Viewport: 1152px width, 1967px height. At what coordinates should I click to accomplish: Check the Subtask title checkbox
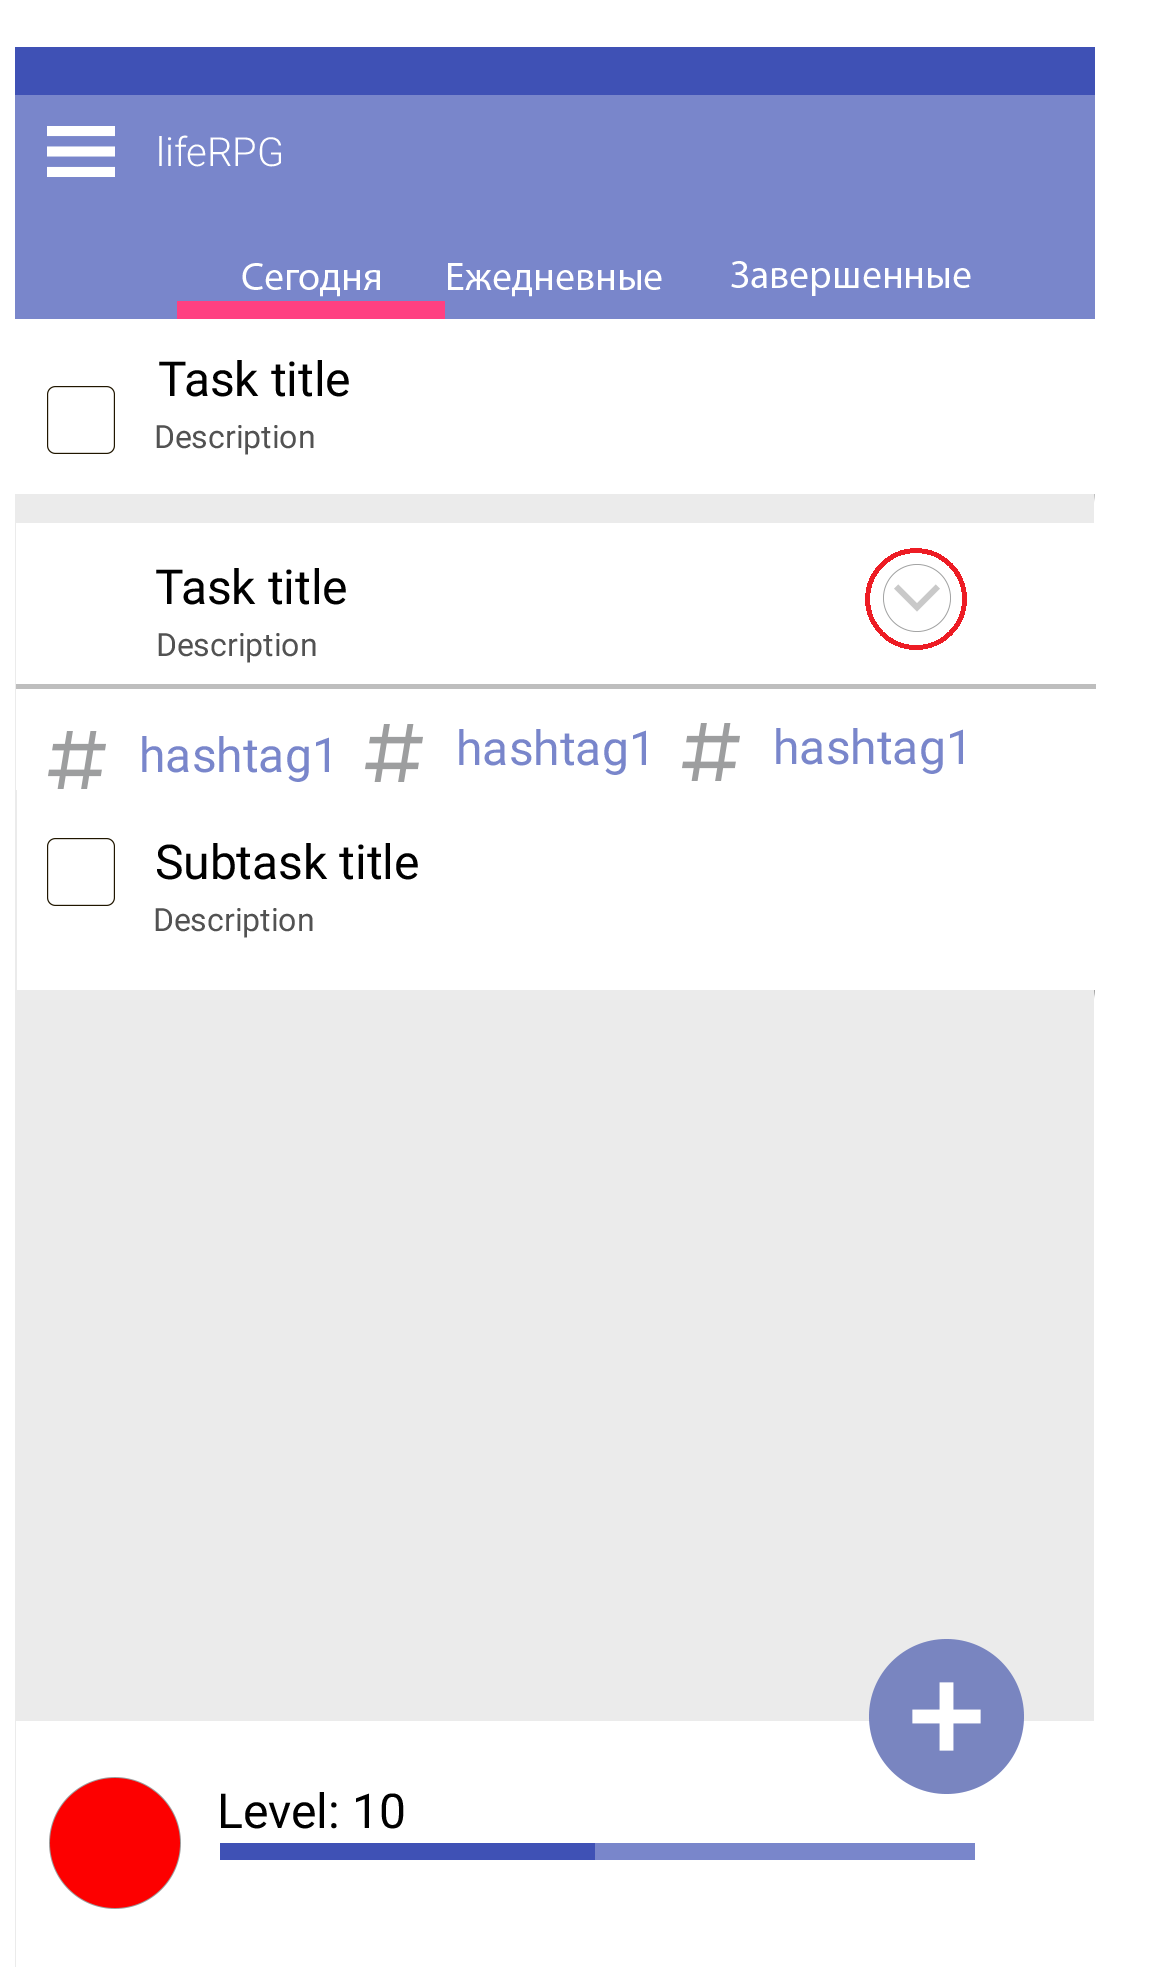pyautogui.click(x=81, y=872)
